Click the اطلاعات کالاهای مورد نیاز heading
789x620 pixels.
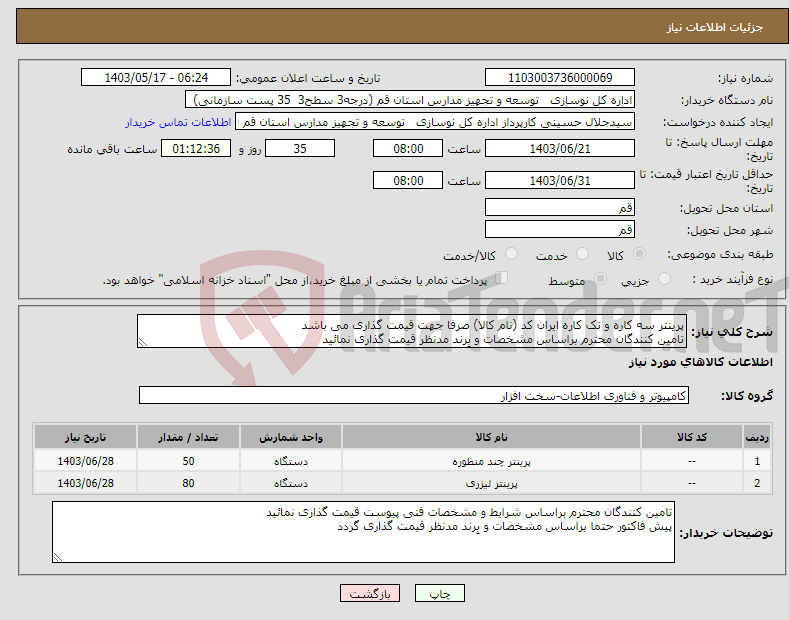pyautogui.click(x=700, y=362)
